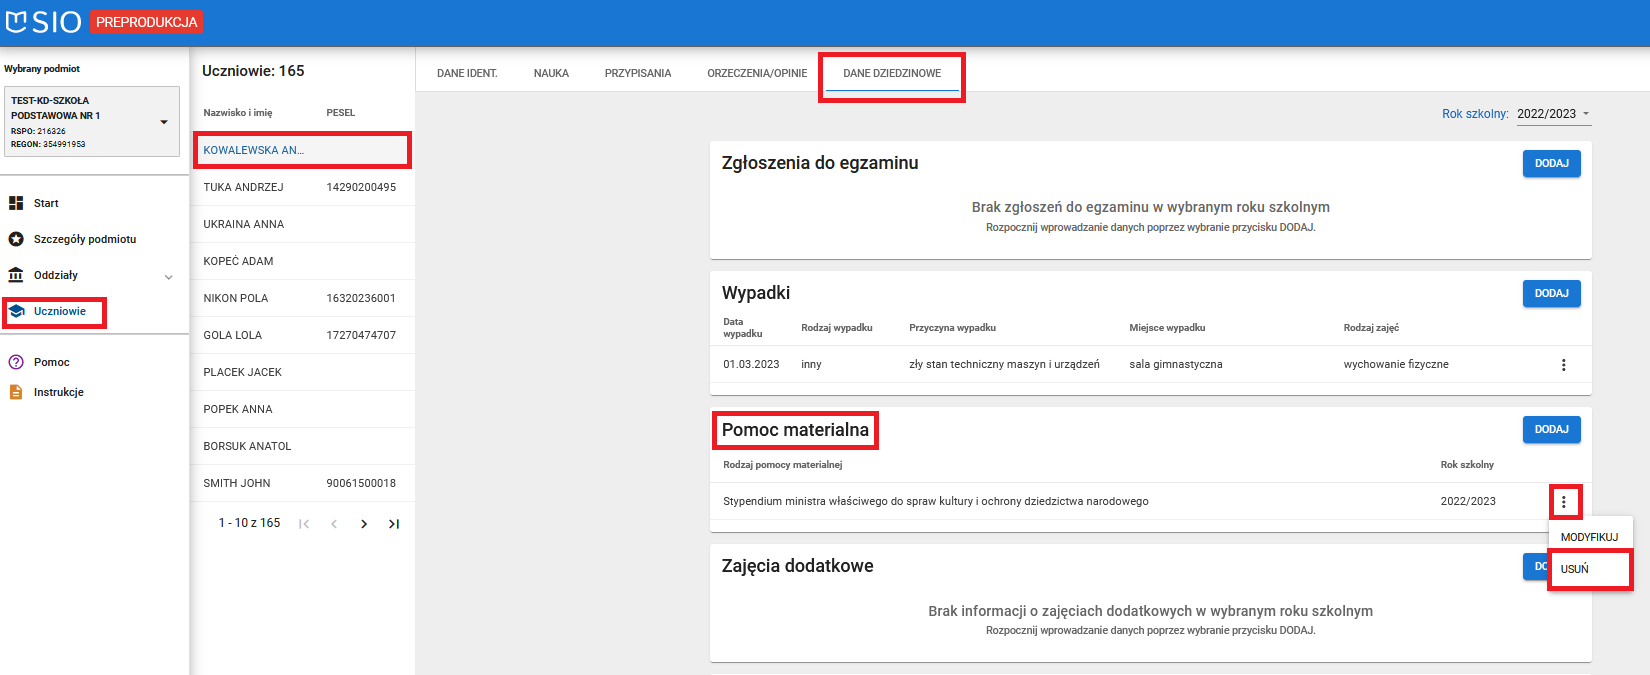Open the Instrukcje document icon
Image resolution: width=1650 pixels, height=675 pixels.
pos(16,392)
